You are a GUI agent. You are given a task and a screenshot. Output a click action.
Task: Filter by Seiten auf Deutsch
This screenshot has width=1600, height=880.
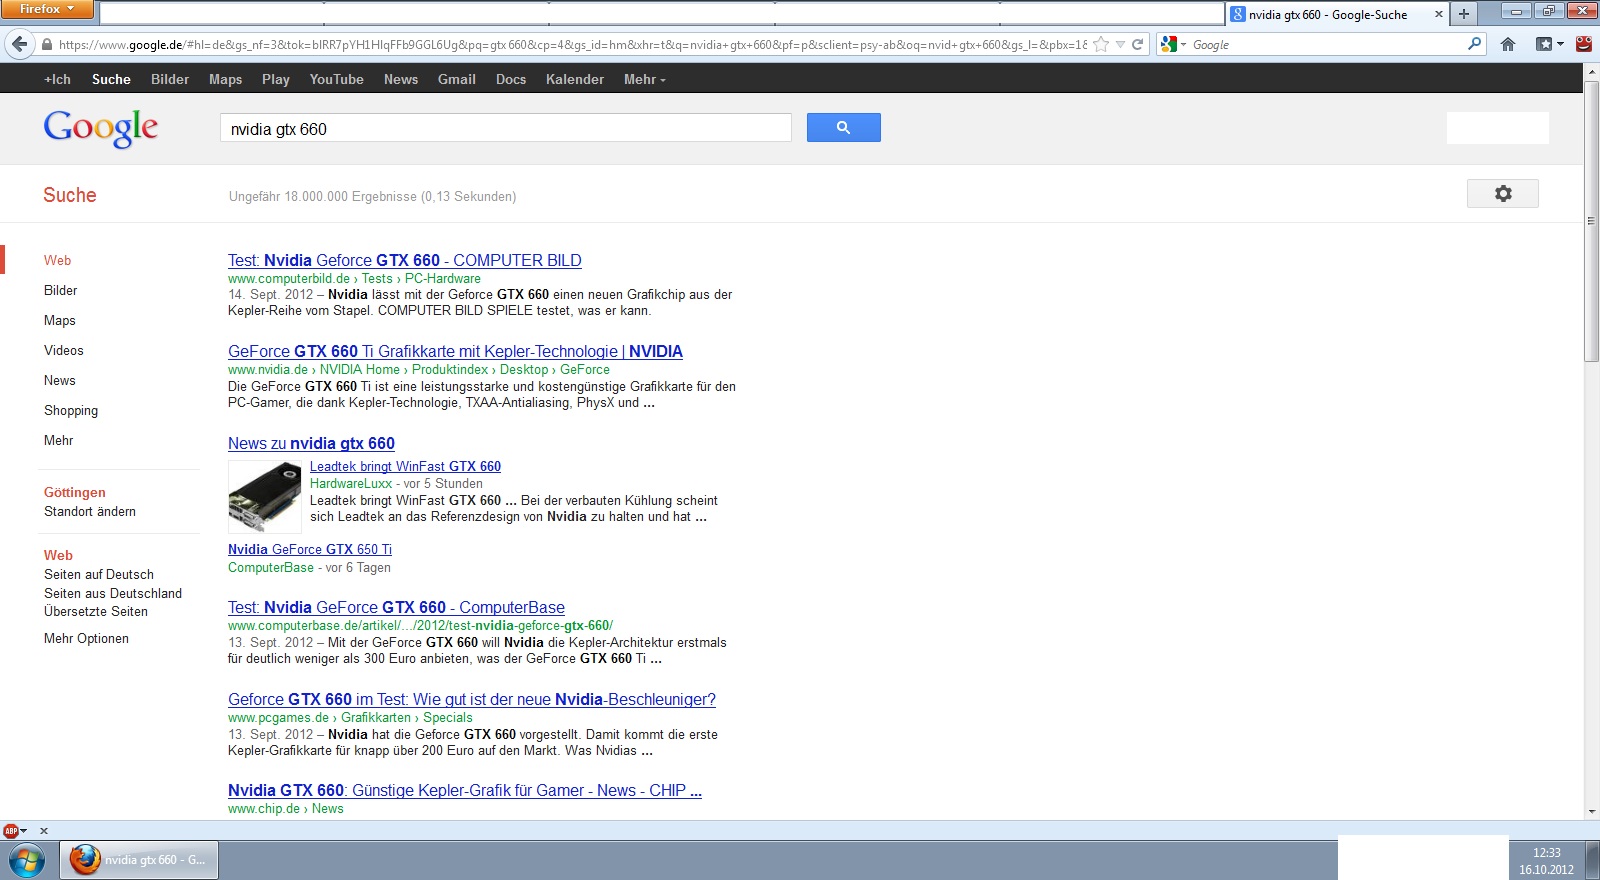[x=99, y=574]
